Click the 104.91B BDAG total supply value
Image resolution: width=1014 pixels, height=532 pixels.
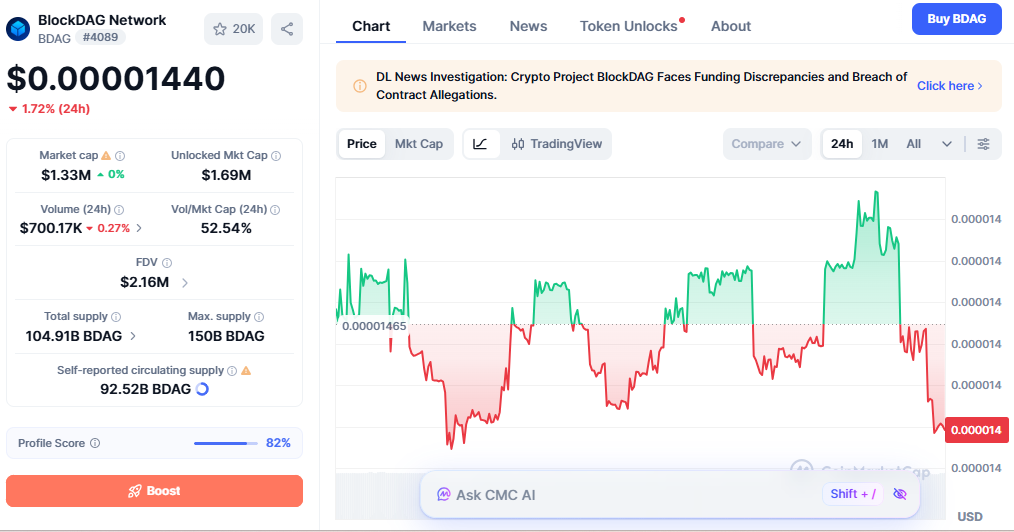pos(74,336)
